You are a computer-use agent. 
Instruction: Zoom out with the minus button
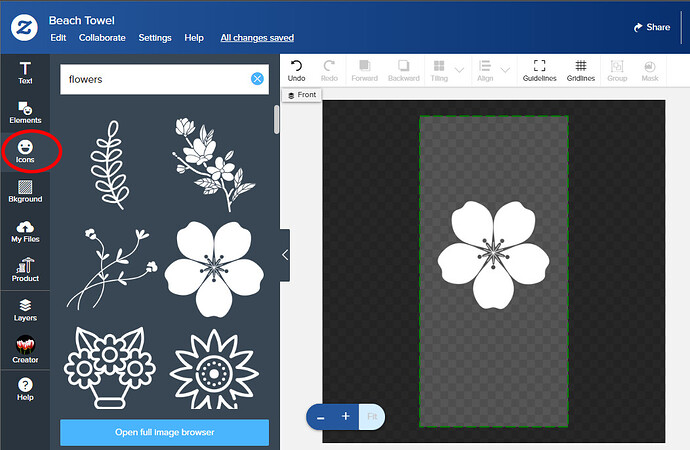(x=321, y=417)
